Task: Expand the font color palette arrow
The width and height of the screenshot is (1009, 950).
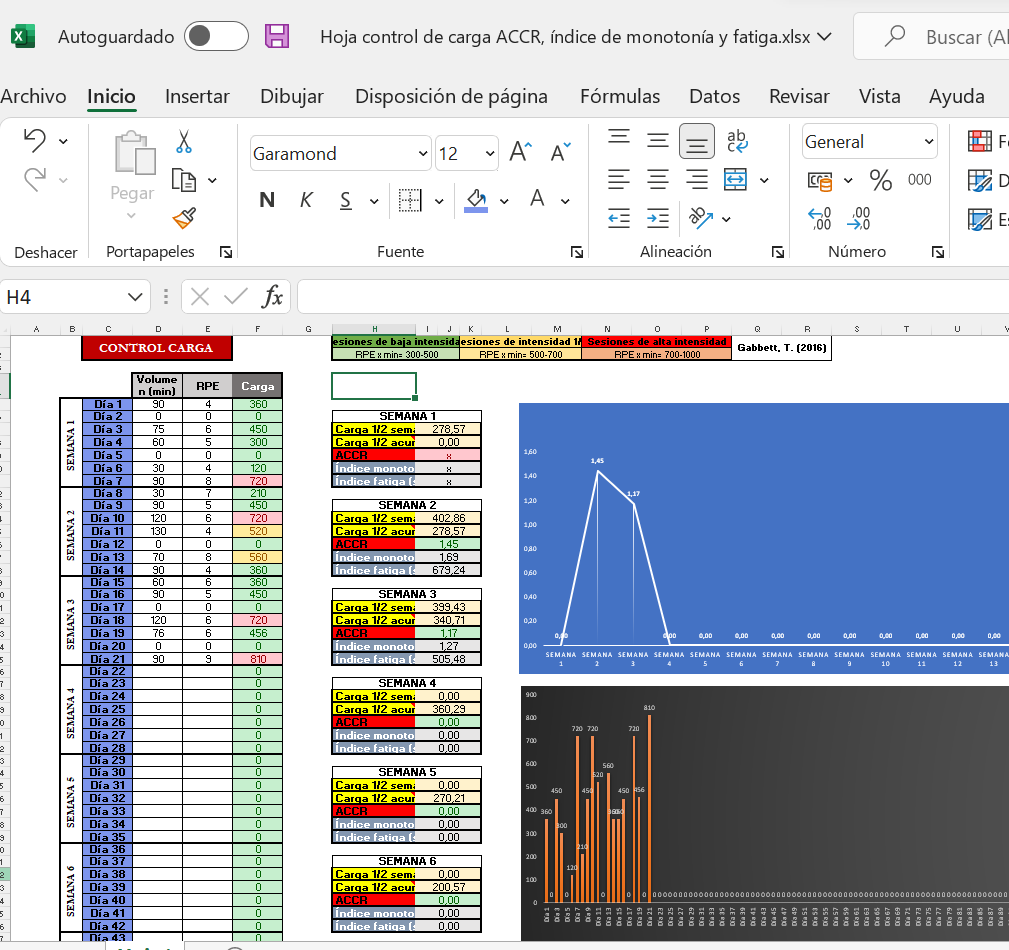Action: [565, 201]
